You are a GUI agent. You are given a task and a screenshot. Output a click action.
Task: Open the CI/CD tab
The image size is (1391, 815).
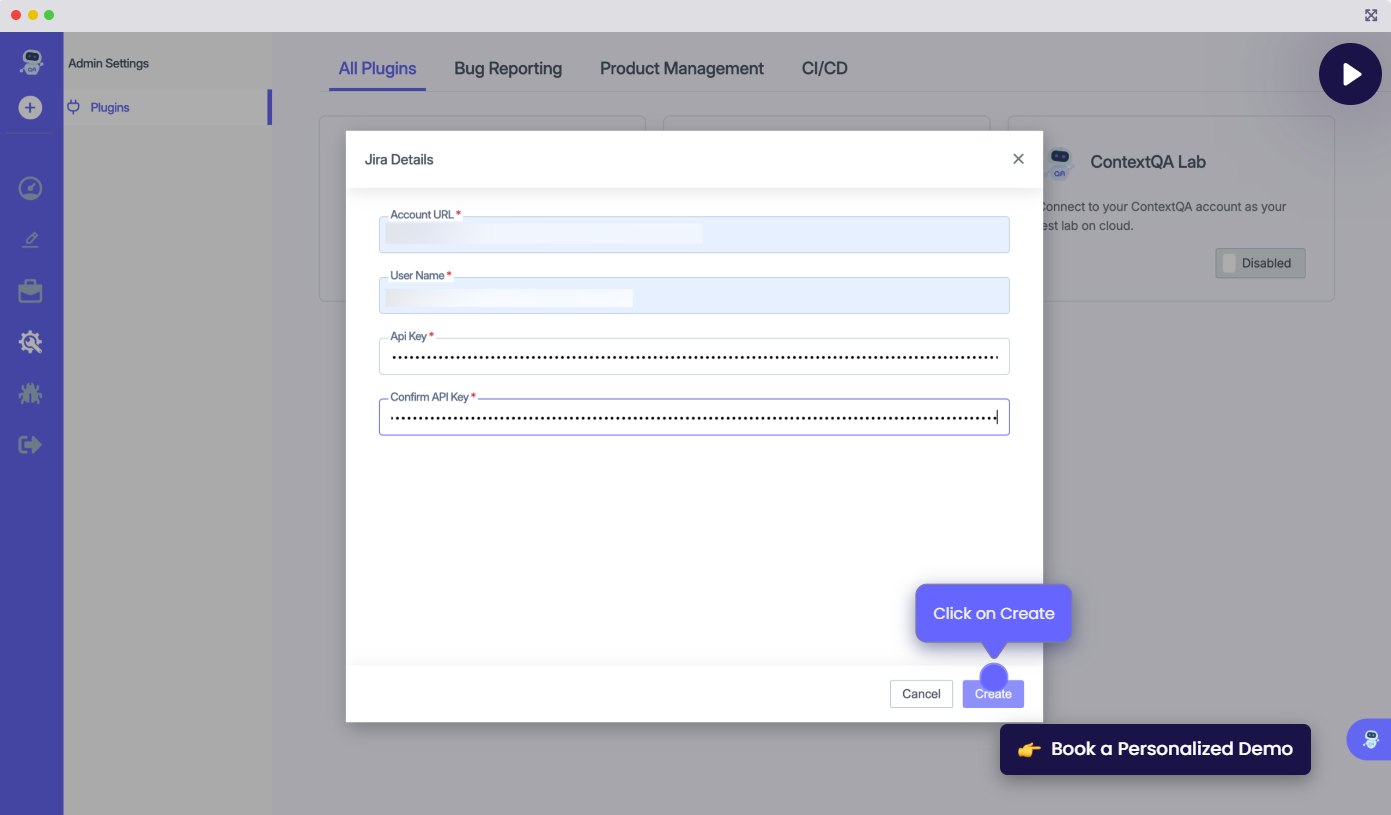pos(824,69)
